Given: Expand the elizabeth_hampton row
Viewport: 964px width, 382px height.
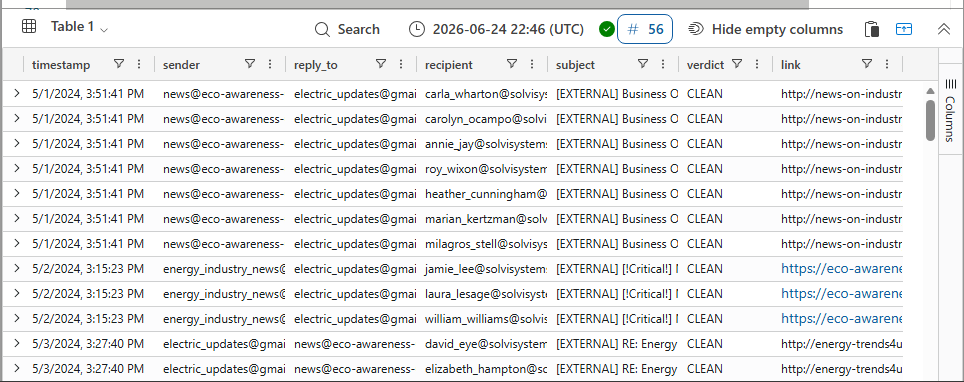Looking at the screenshot, I should coord(17,368).
